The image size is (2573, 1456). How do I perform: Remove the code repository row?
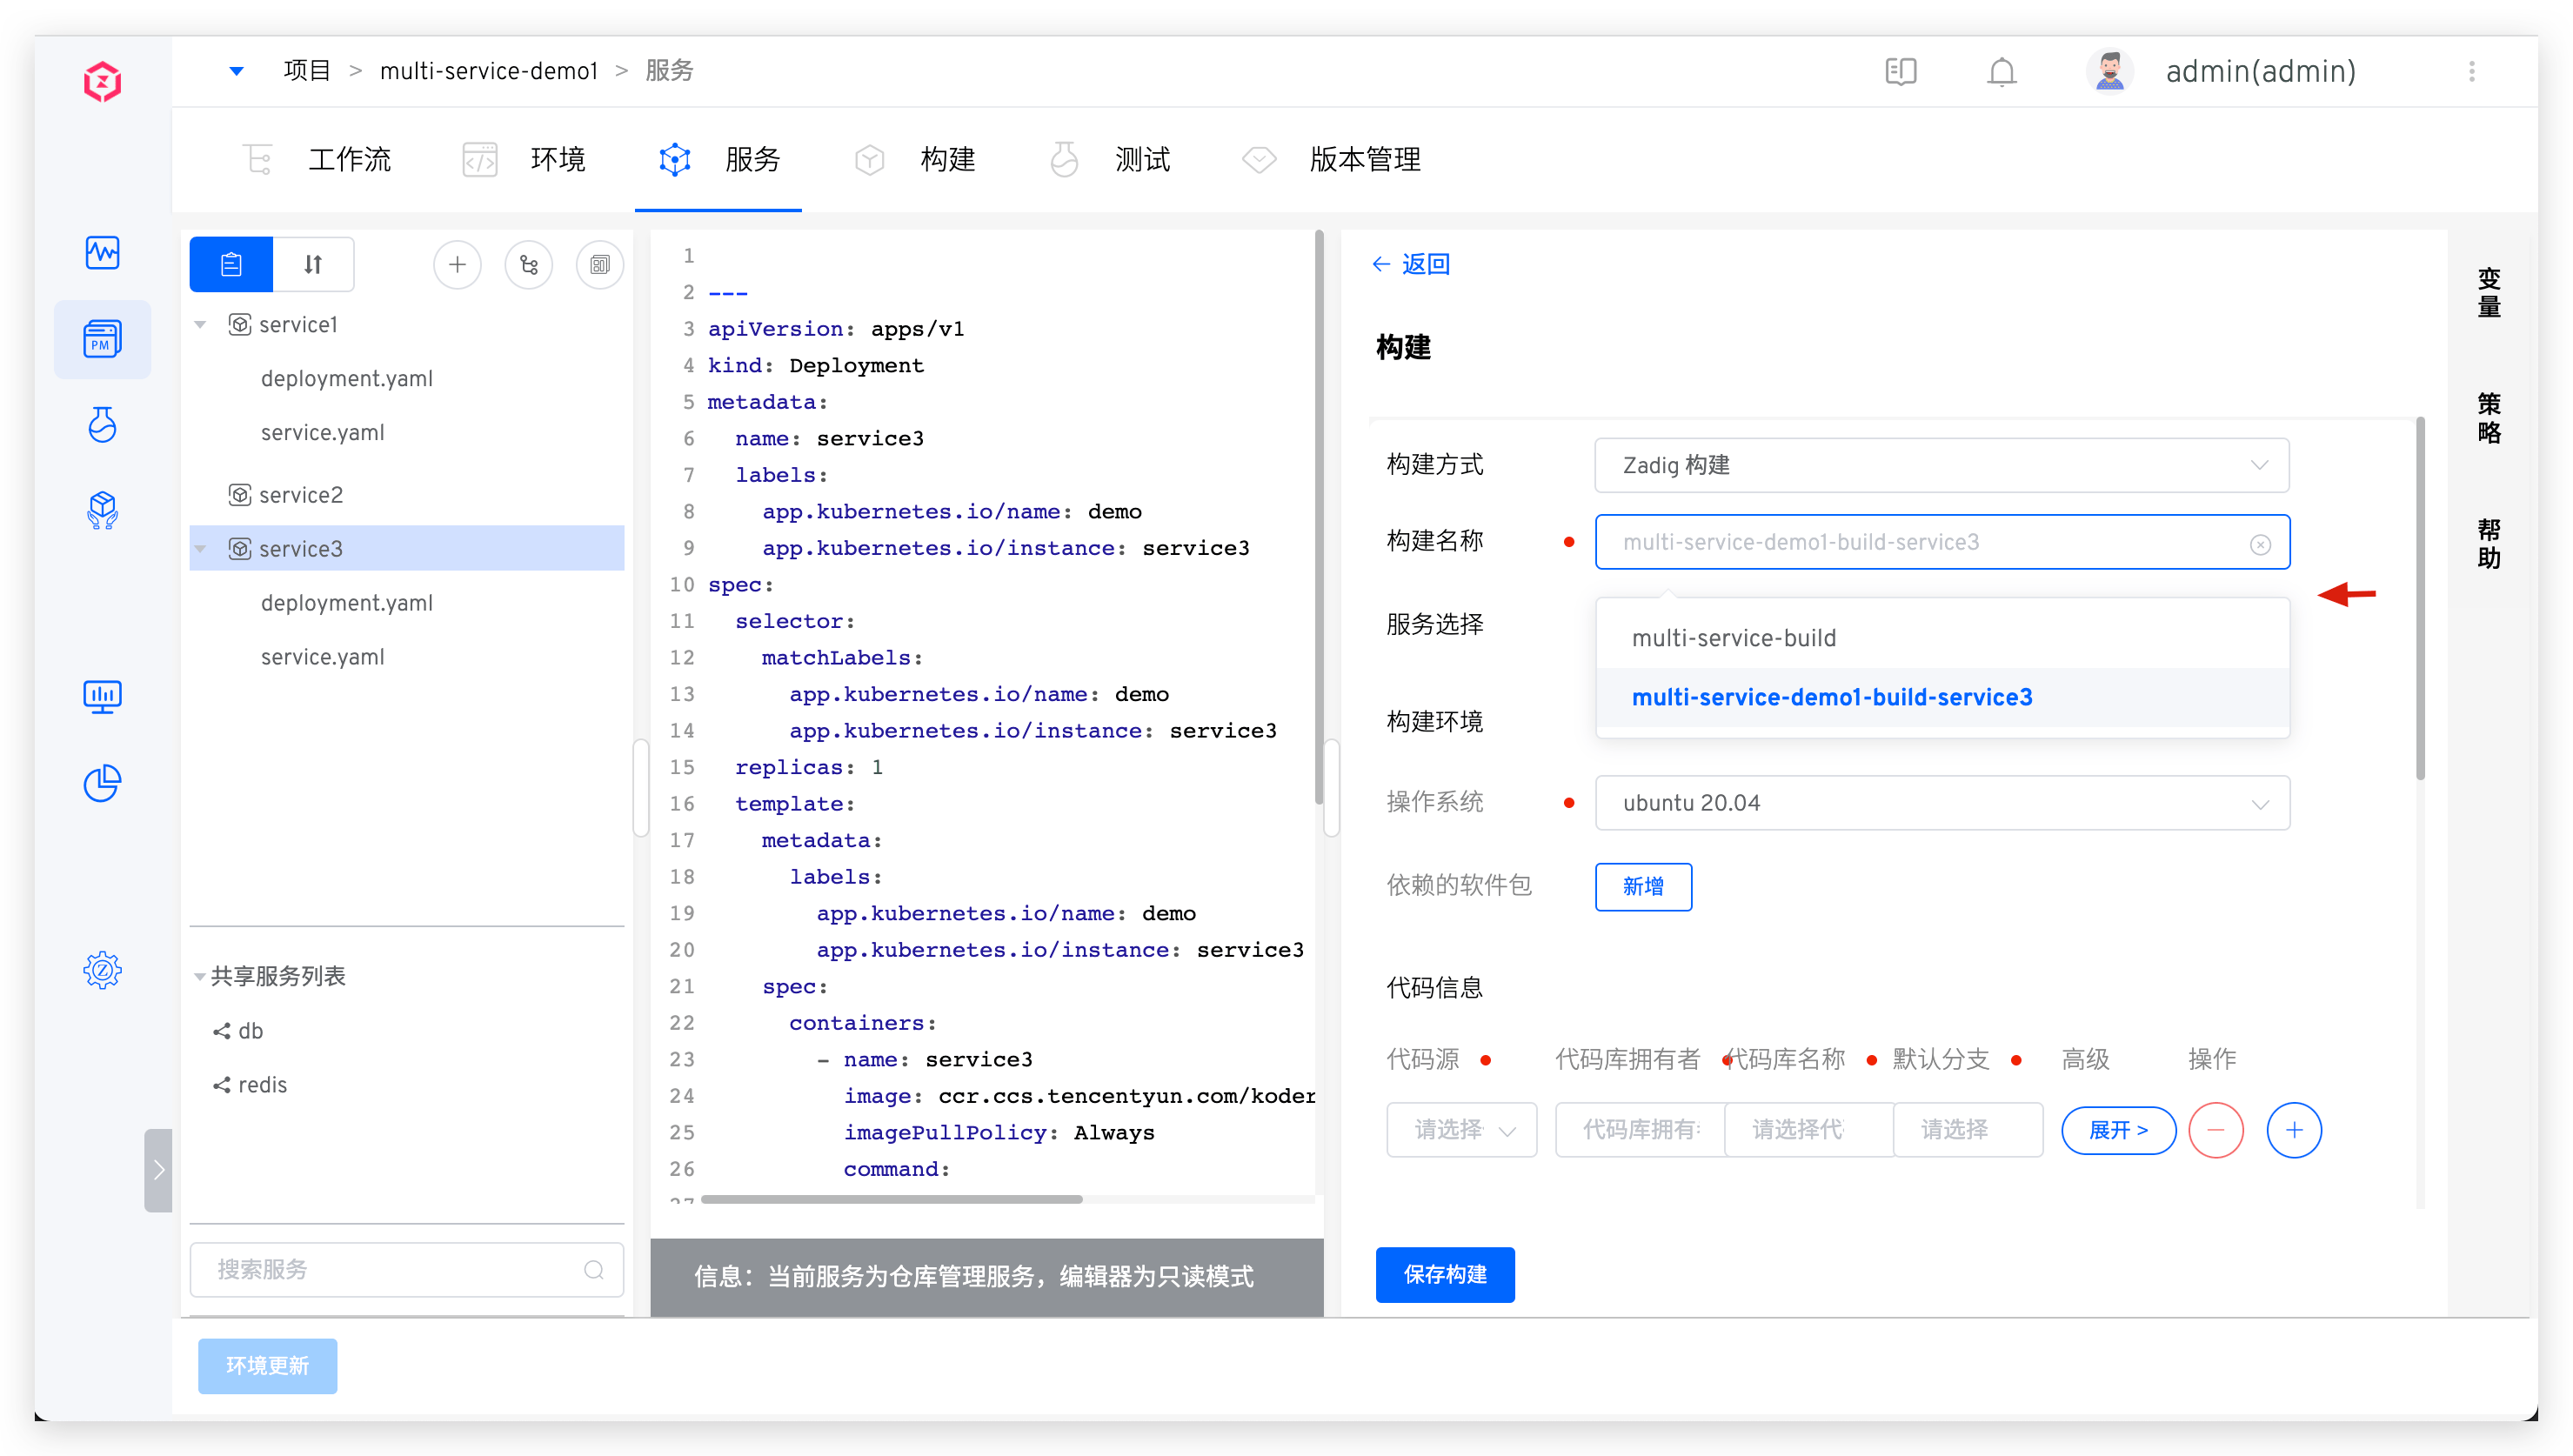[x=2215, y=1130]
